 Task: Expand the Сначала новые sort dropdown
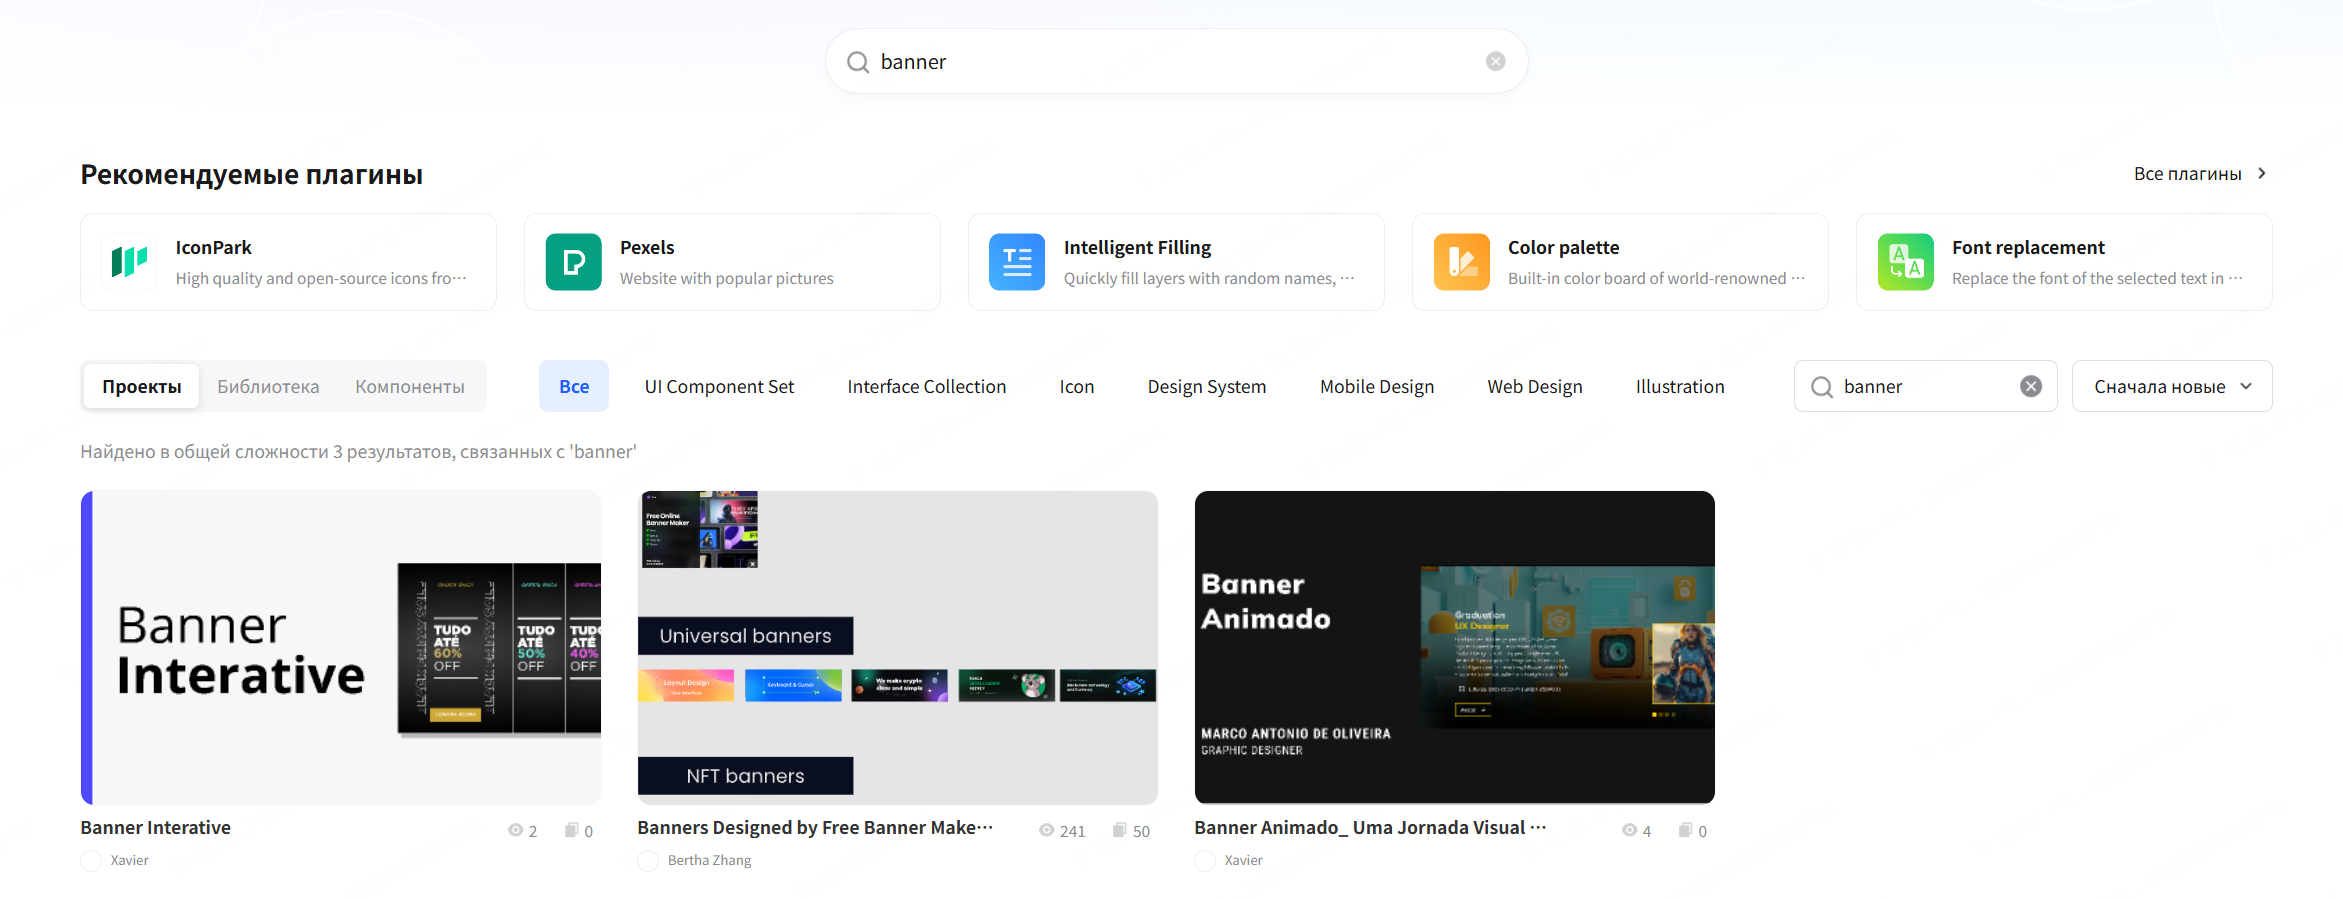2171,386
